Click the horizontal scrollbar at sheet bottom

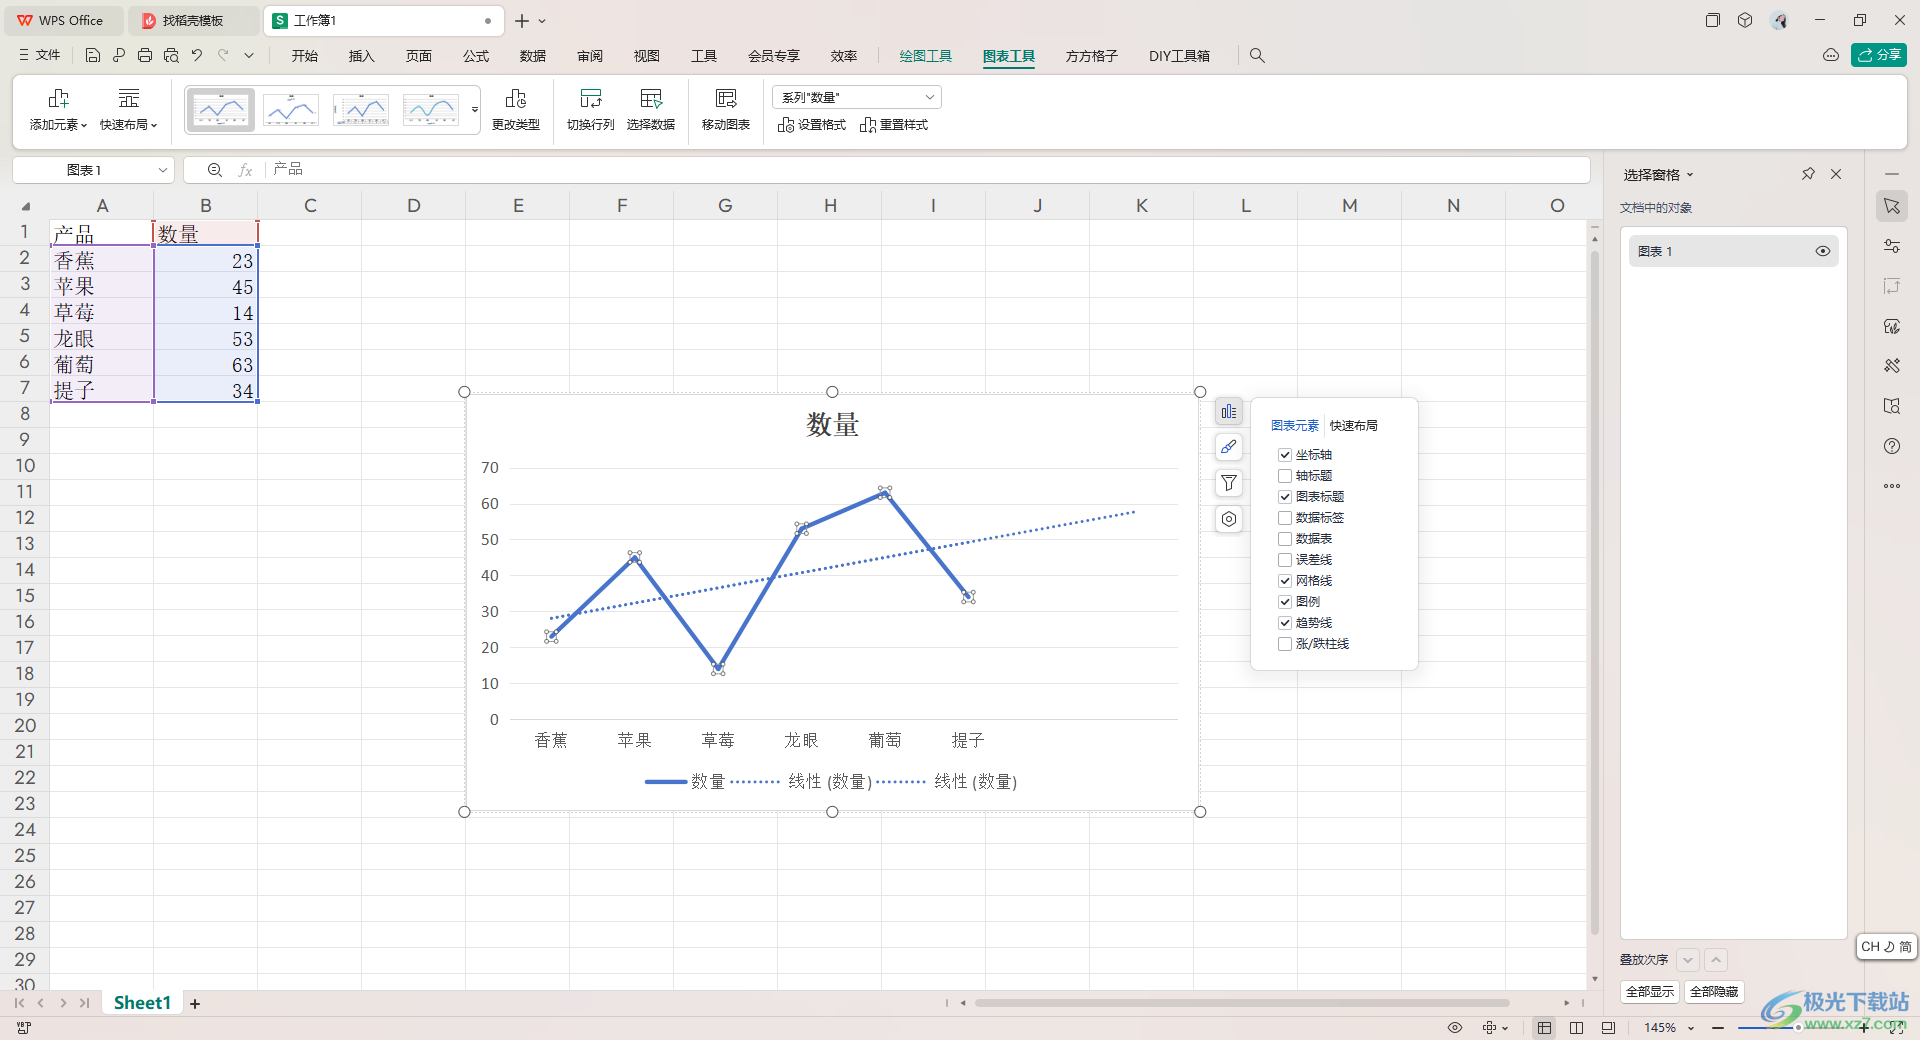pos(1241,1003)
